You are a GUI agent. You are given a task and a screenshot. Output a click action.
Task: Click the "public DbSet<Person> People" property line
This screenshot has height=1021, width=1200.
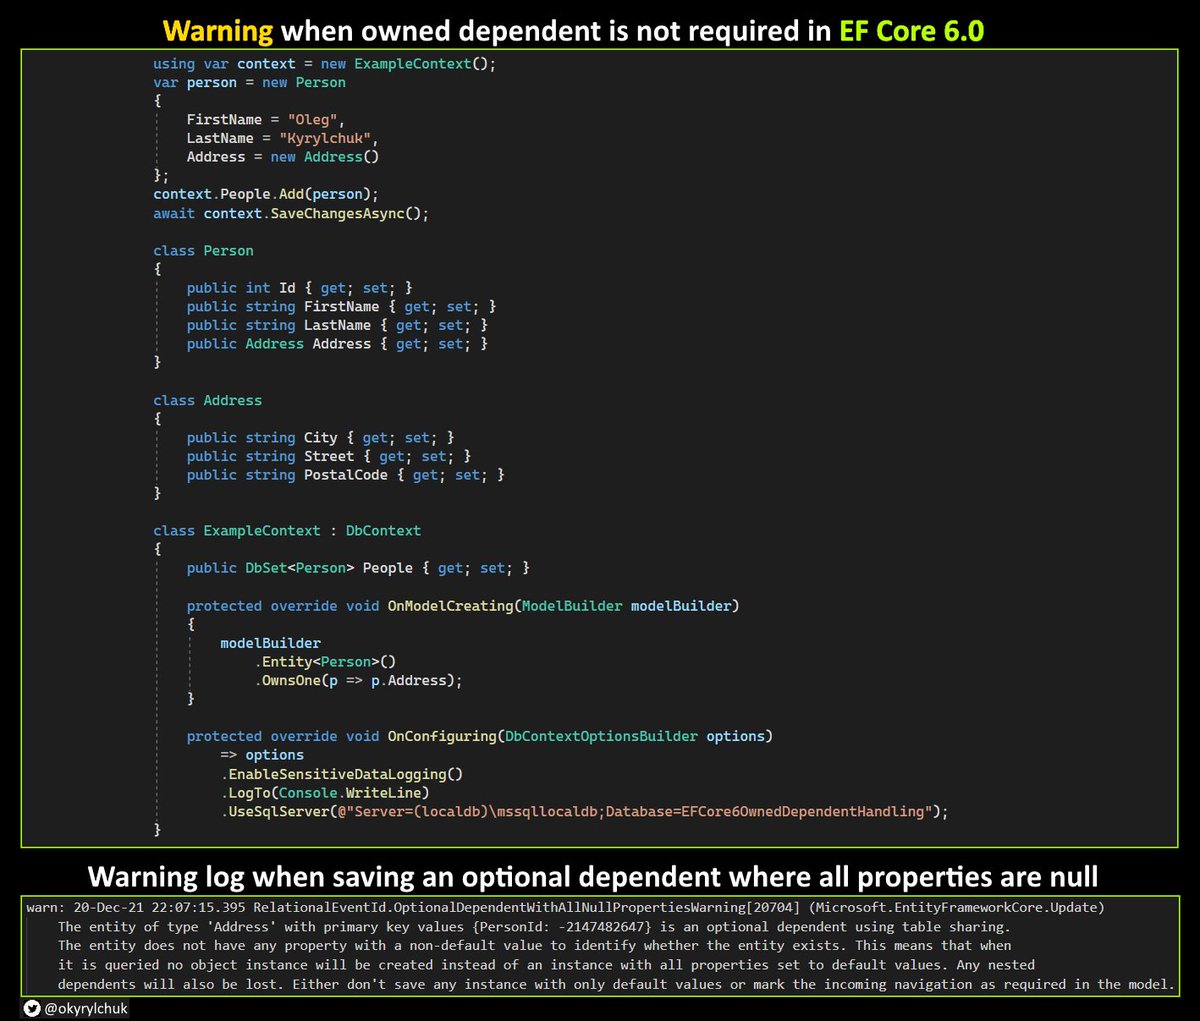point(358,568)
